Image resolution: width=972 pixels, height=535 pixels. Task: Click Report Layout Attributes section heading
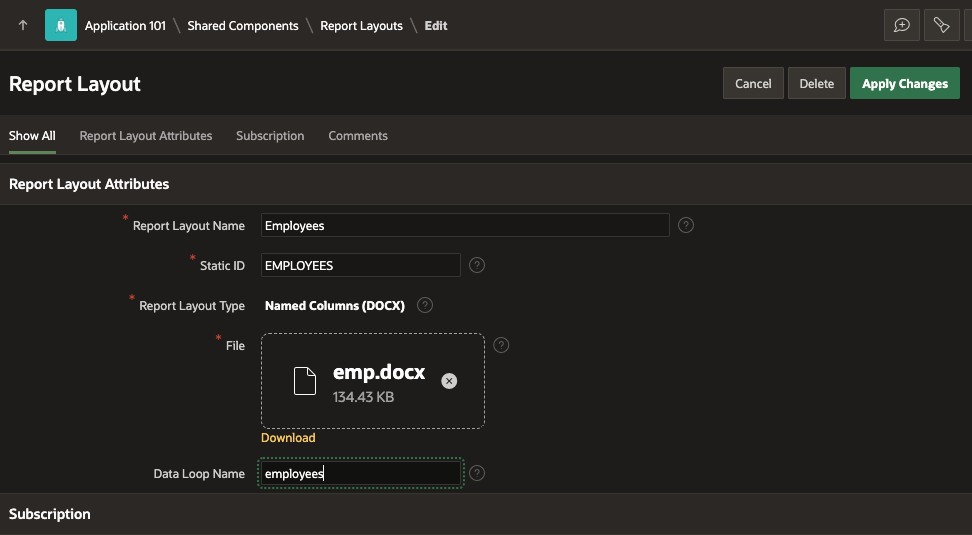click(x=89, y=184)
